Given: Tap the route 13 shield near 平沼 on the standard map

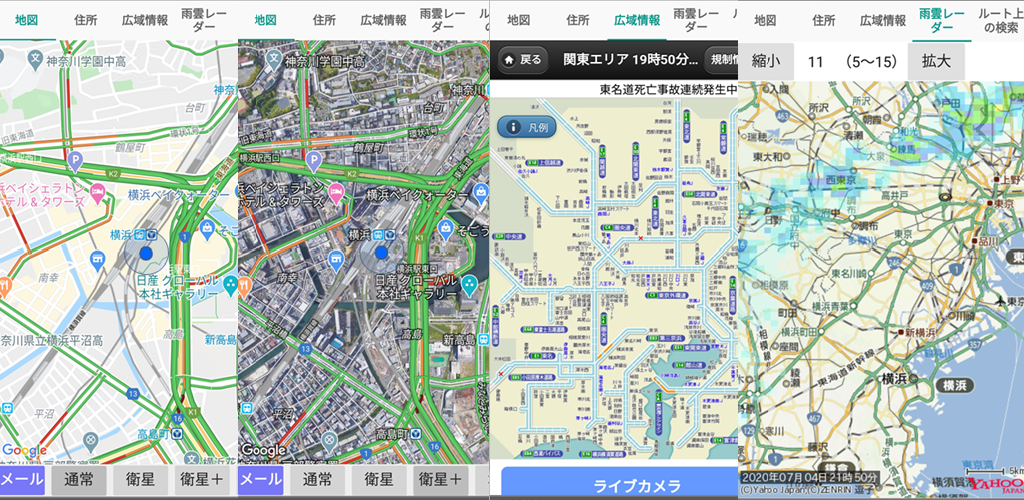Looking at the screenshot, I should pos(133,394).
